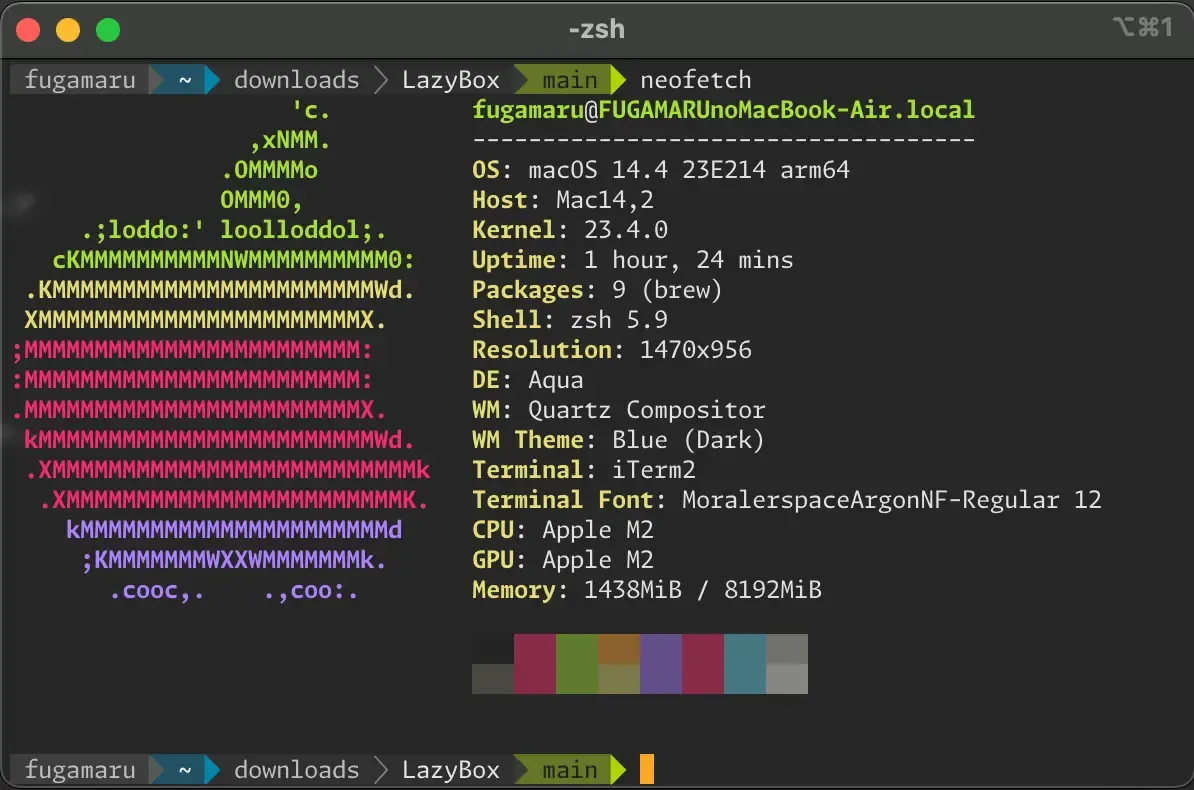
Task: Close the terminal window with red button
Action: point(28,30)
